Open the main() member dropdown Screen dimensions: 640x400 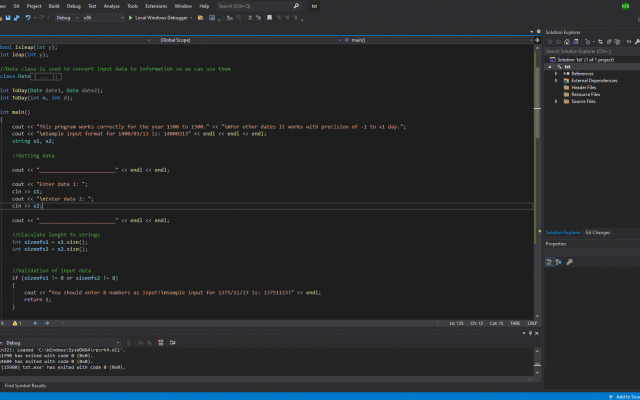click(438, 40)
